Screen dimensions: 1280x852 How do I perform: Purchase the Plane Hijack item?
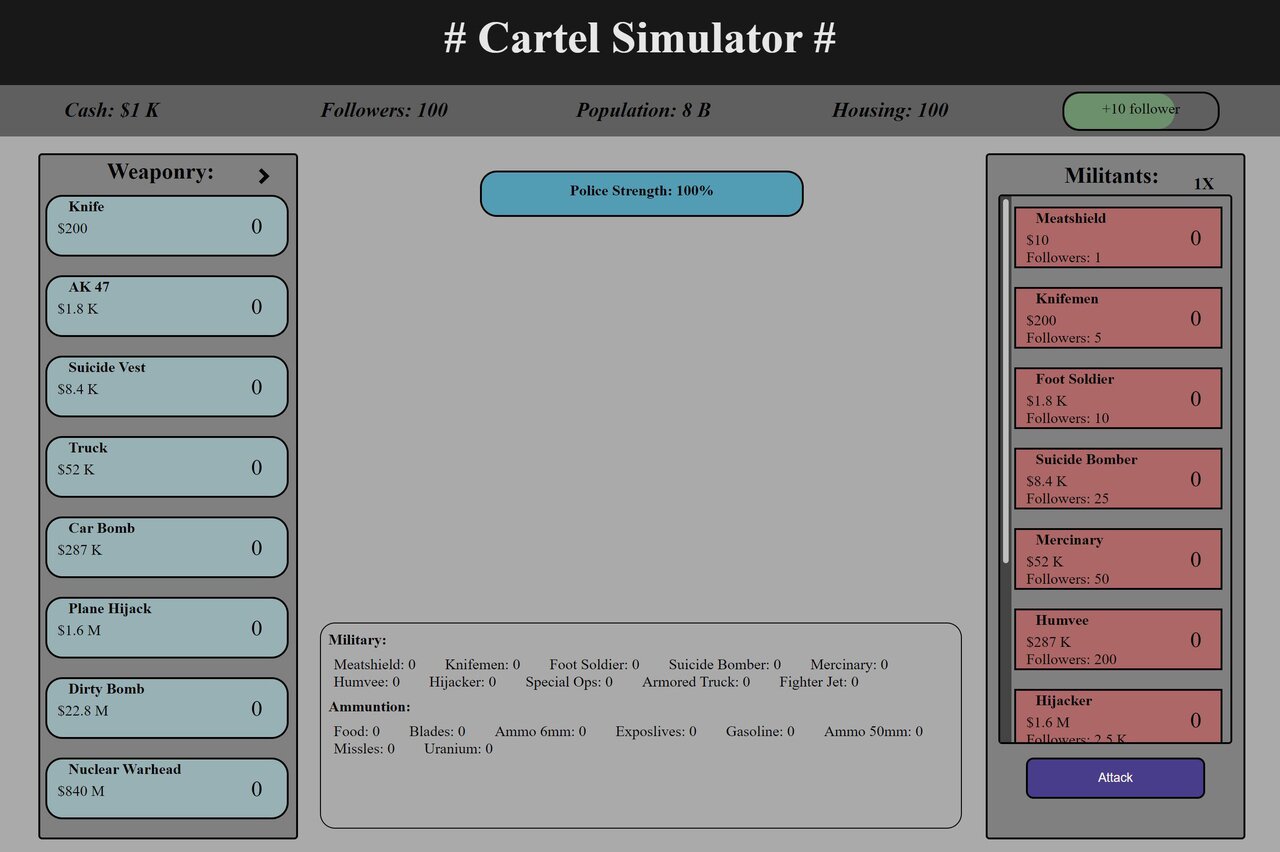(x=166, y=628)
